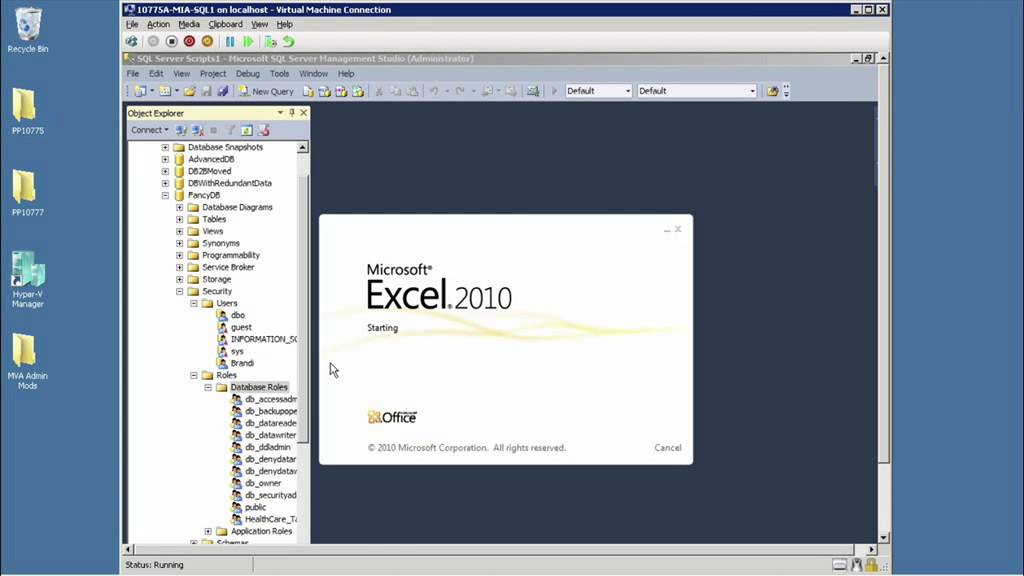Select the db_ddladmin role

tap(268, 447)
